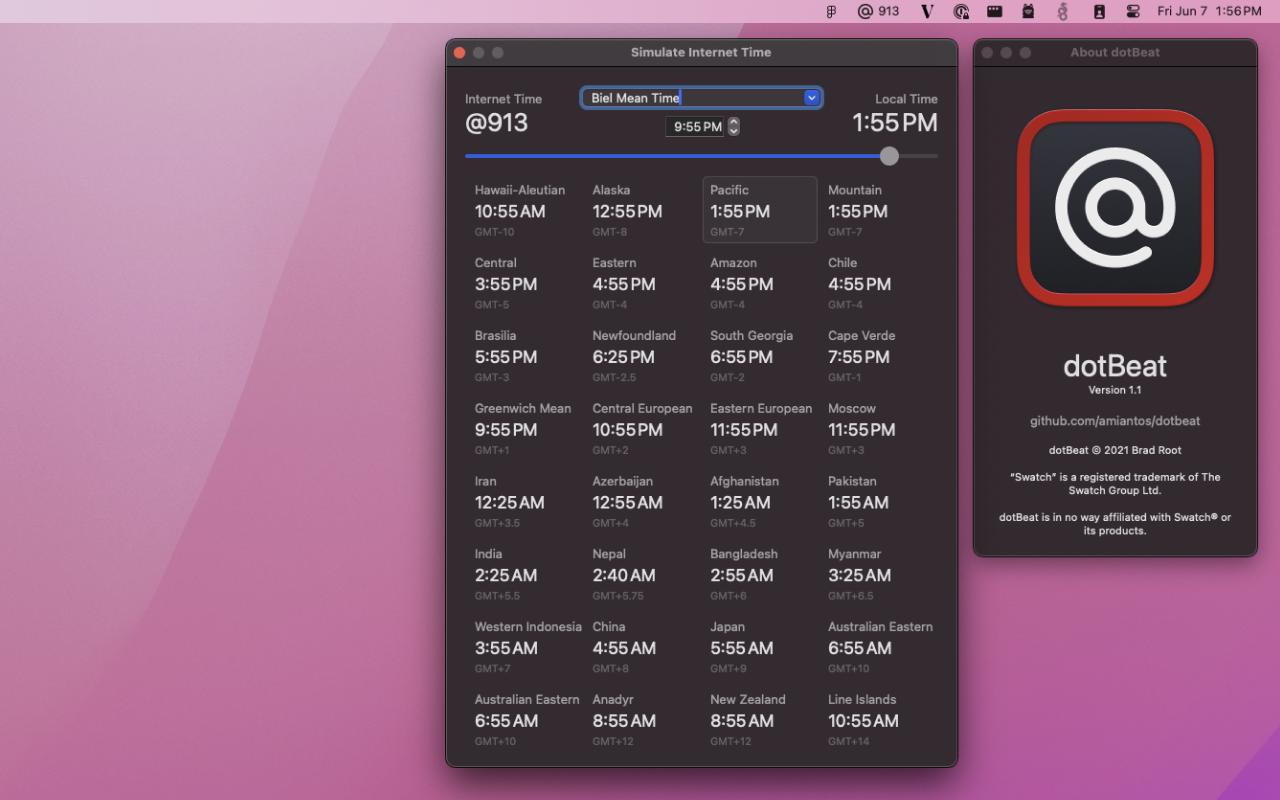Click the 9:55 PM time input field
This screenshot has width=1280, height=800.
click(x=696, y=127)
